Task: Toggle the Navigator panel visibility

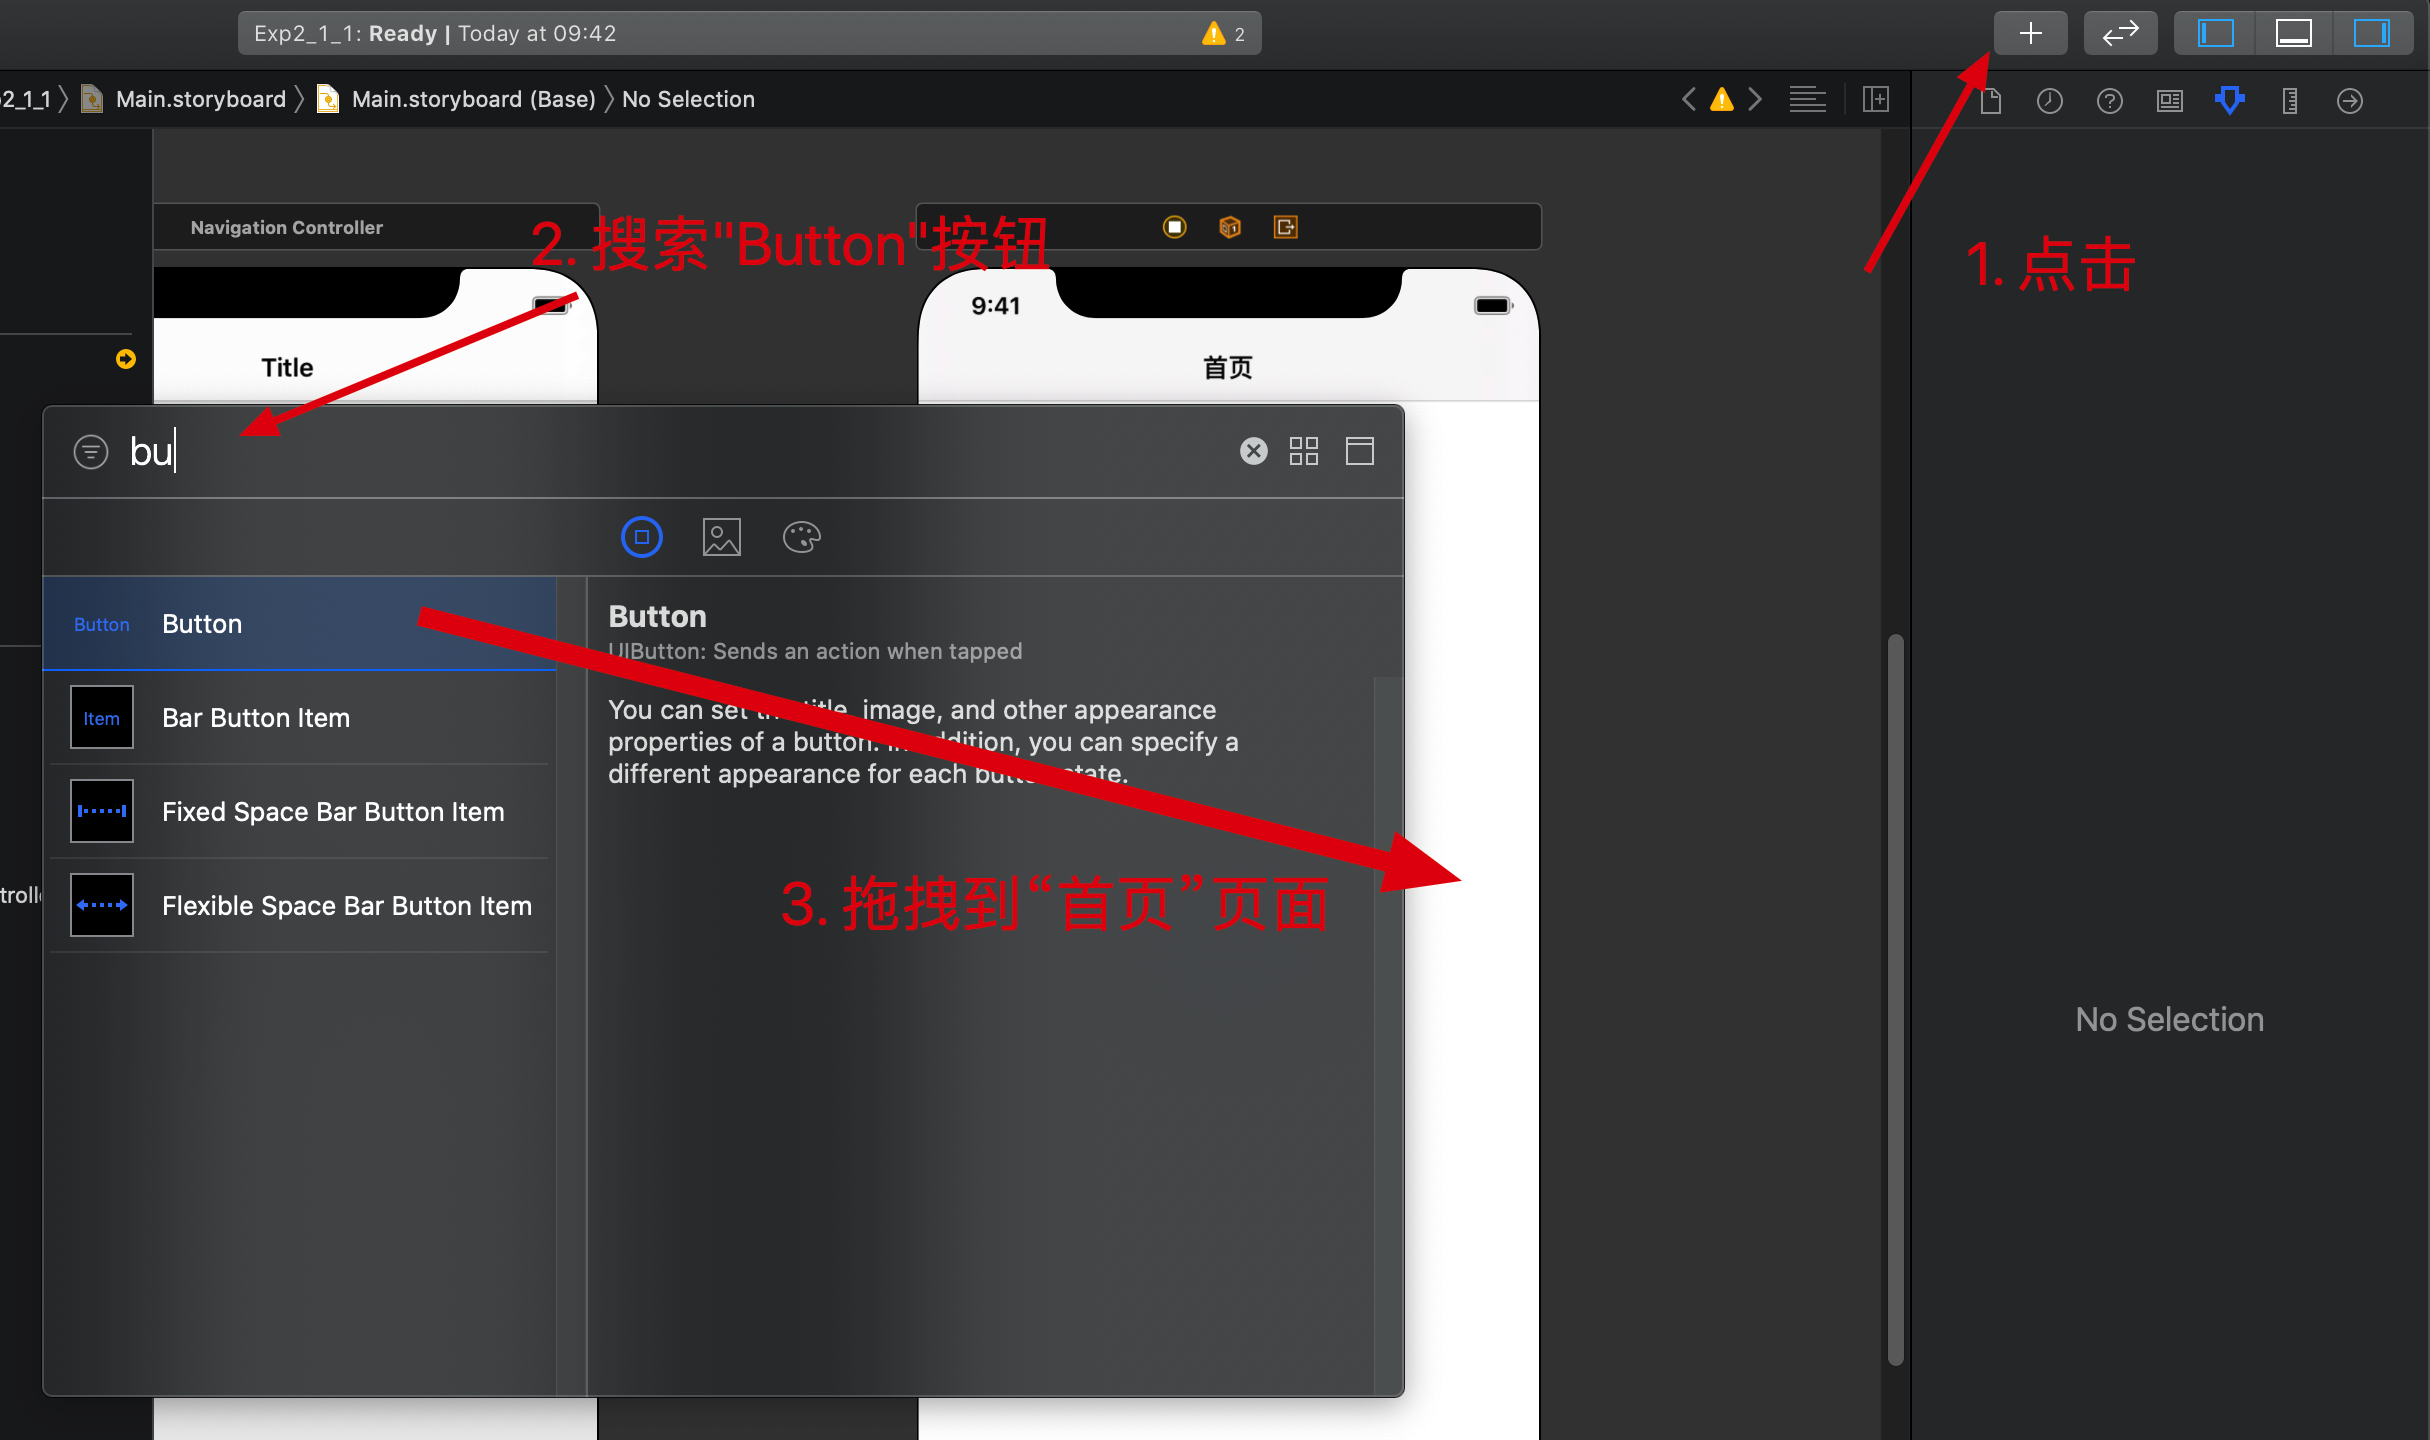Action: click(2214, 32)
